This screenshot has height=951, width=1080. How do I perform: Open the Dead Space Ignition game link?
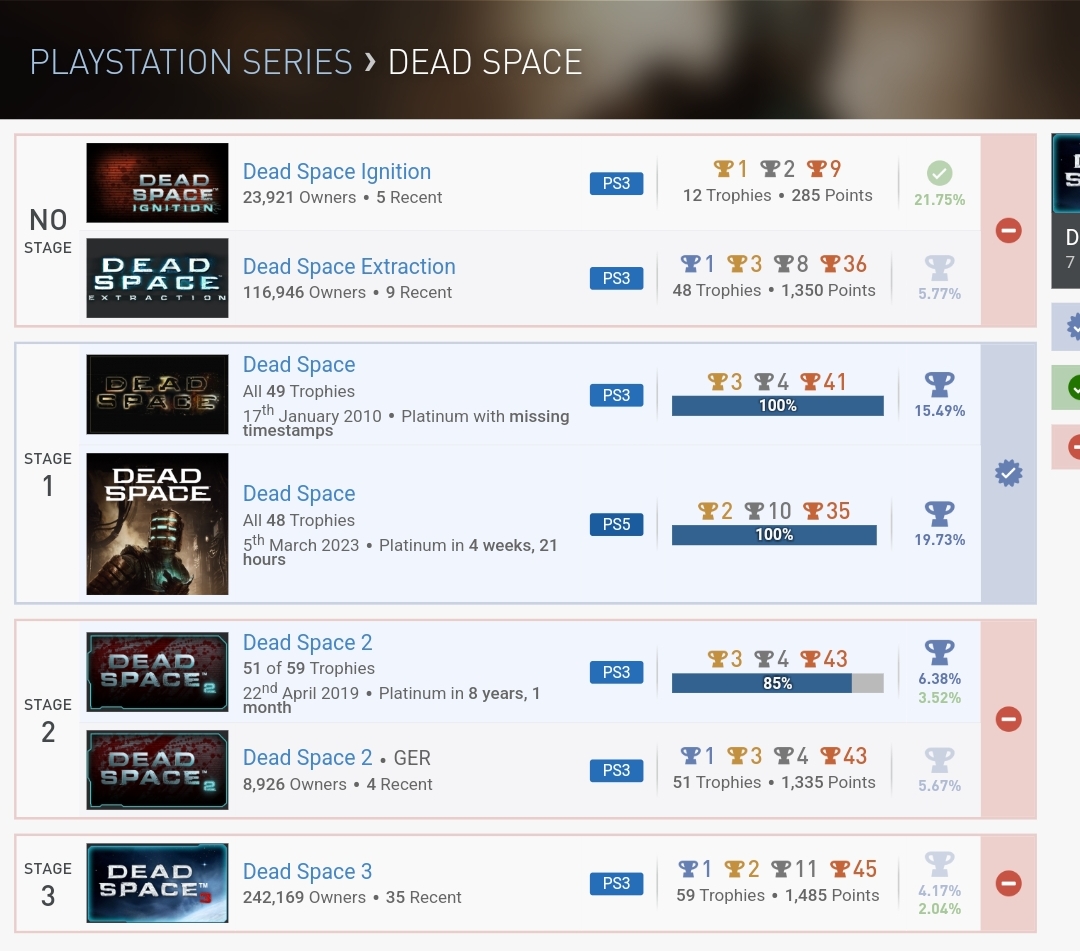tap(337, 172)
